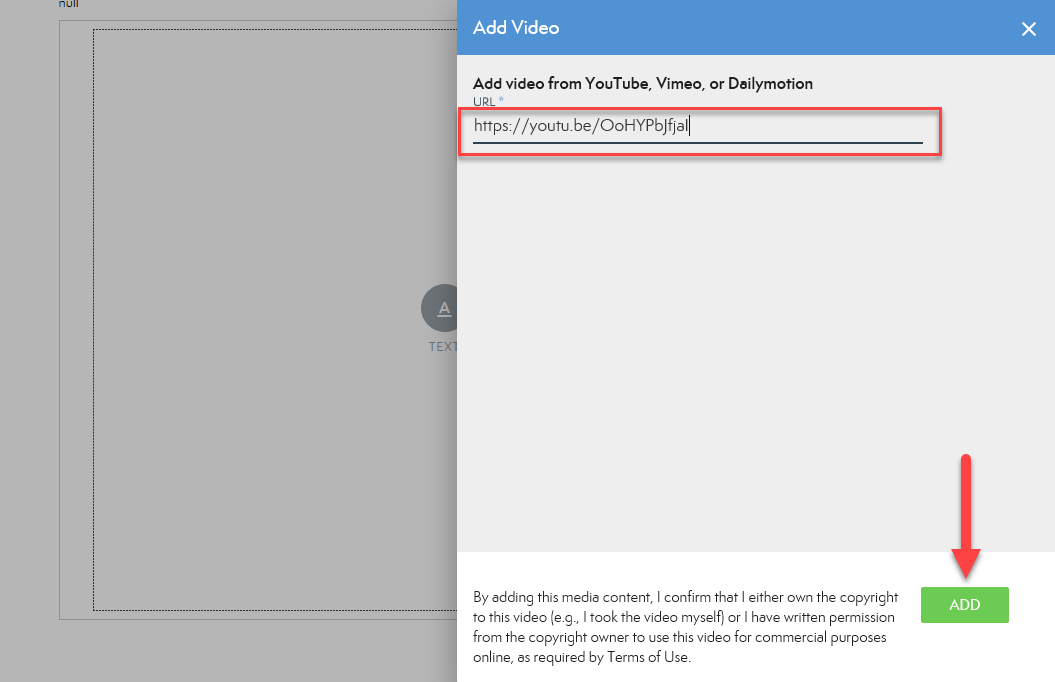This screenshot has height=682, width=1055.
Task: Click the word Dailymotion in the heading
Action: pyautogui.click(x=770, y=84)
